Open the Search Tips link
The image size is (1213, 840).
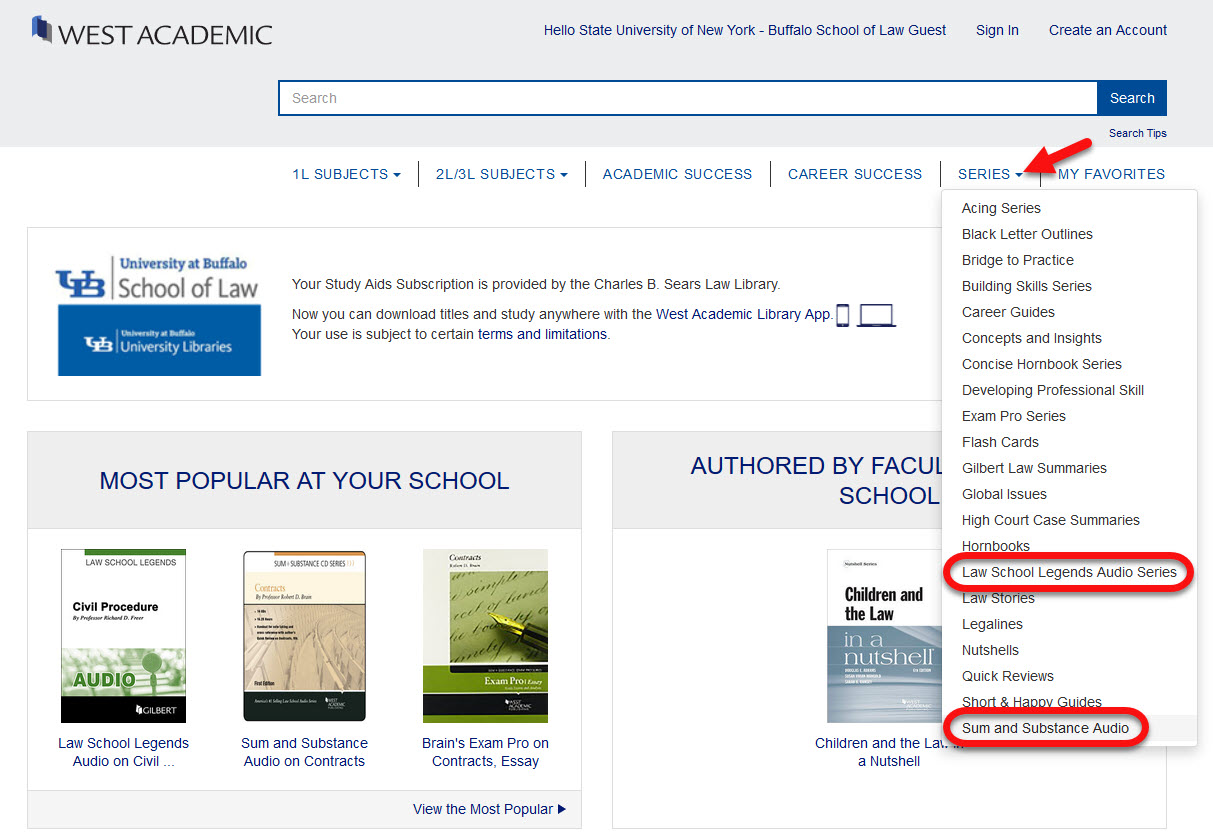tap(1137, 133)
